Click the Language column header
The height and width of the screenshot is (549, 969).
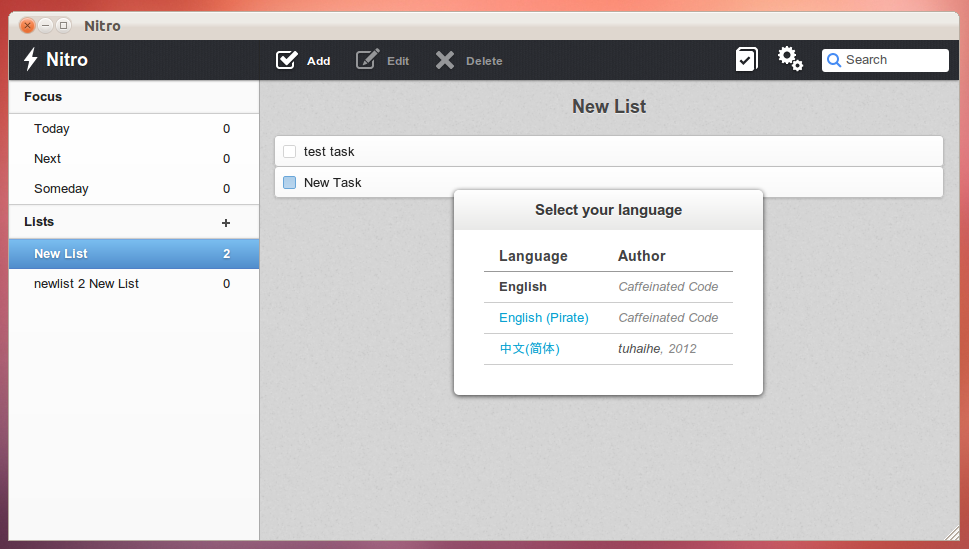[x=533, y=256]
